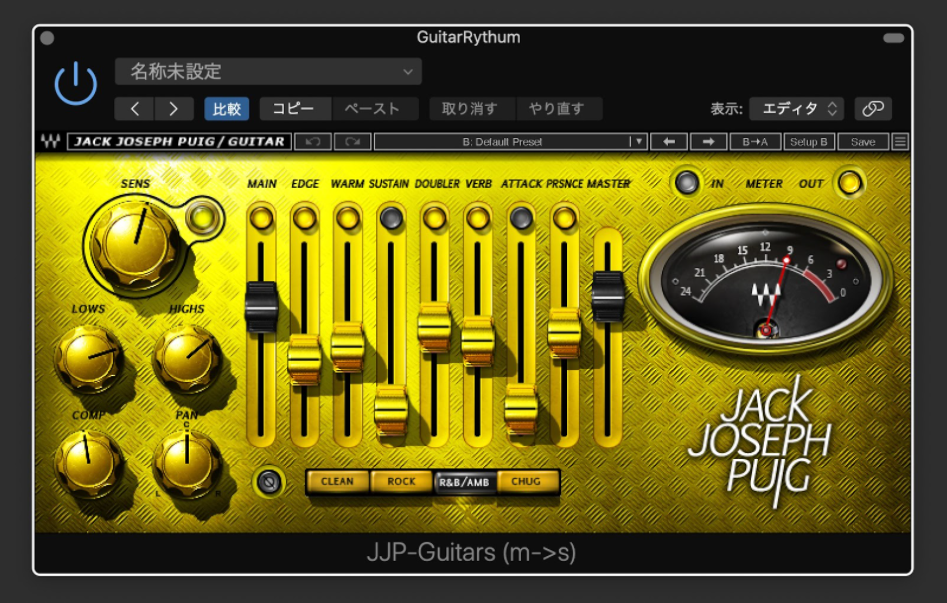Image resolution: width=947 pixels, height=603 pixels.
Task: Click the コピー copy button
Action: point(295,109)
